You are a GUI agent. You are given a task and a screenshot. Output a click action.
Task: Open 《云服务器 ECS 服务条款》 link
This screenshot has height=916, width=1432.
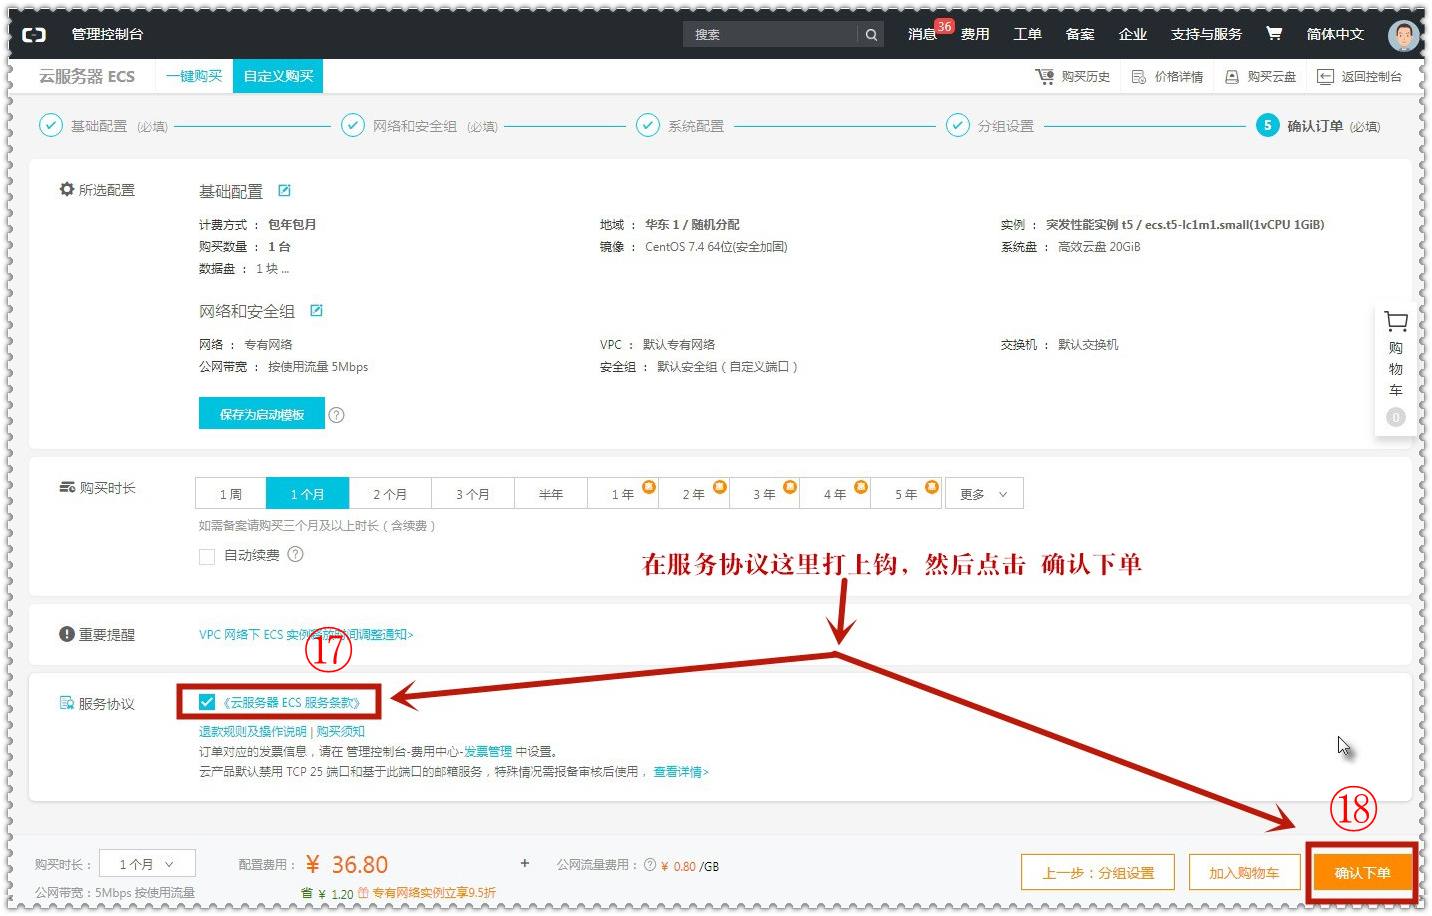[x=292, y=702]
